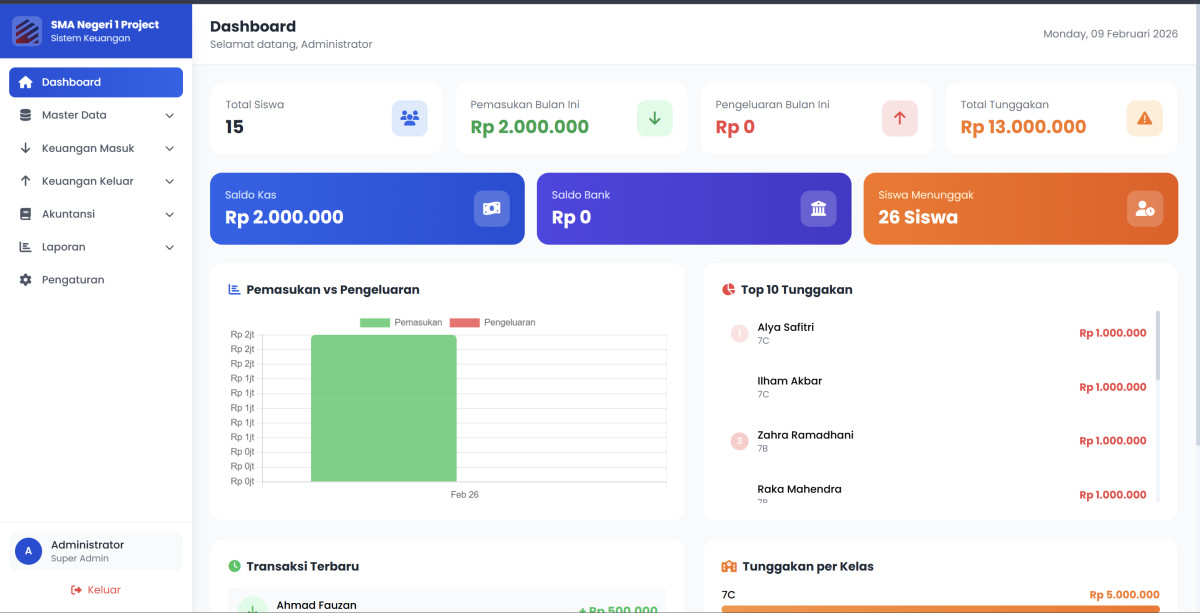Viewport: 1200px width, 613px height.
Task: Click the Administrator avatar circle
Action: pyautogui.click(x=28, y=551)
